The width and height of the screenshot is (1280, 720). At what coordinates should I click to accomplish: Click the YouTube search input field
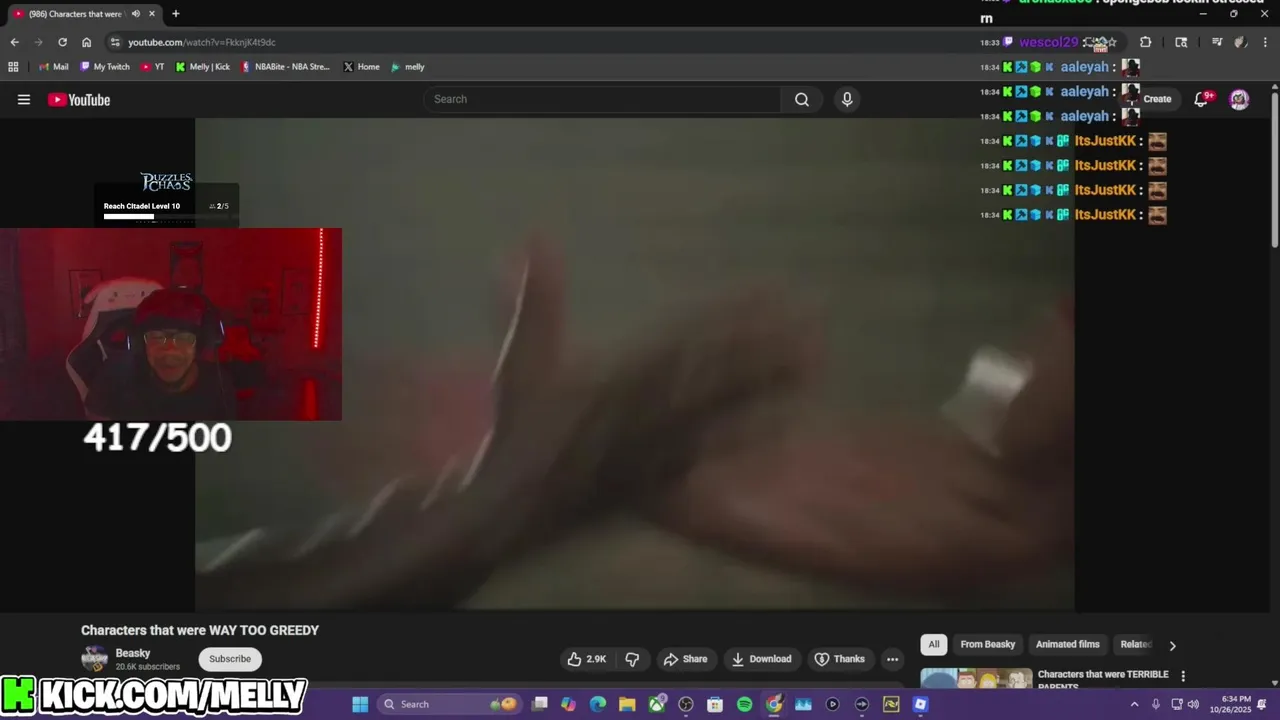[x=603, y=99]
